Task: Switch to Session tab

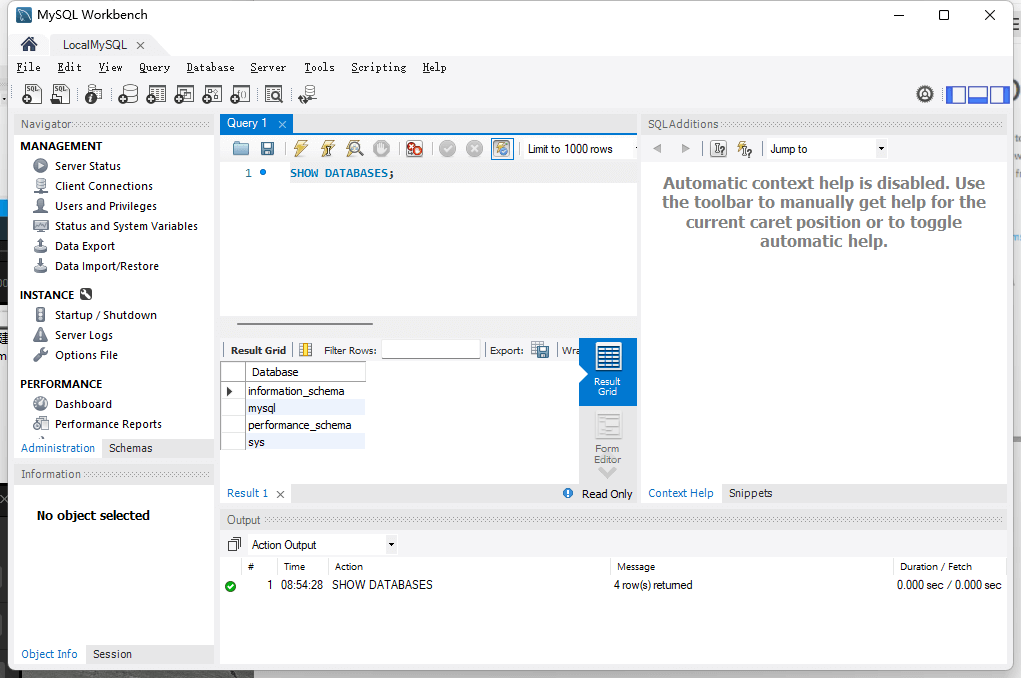Action: pos(112,654)
